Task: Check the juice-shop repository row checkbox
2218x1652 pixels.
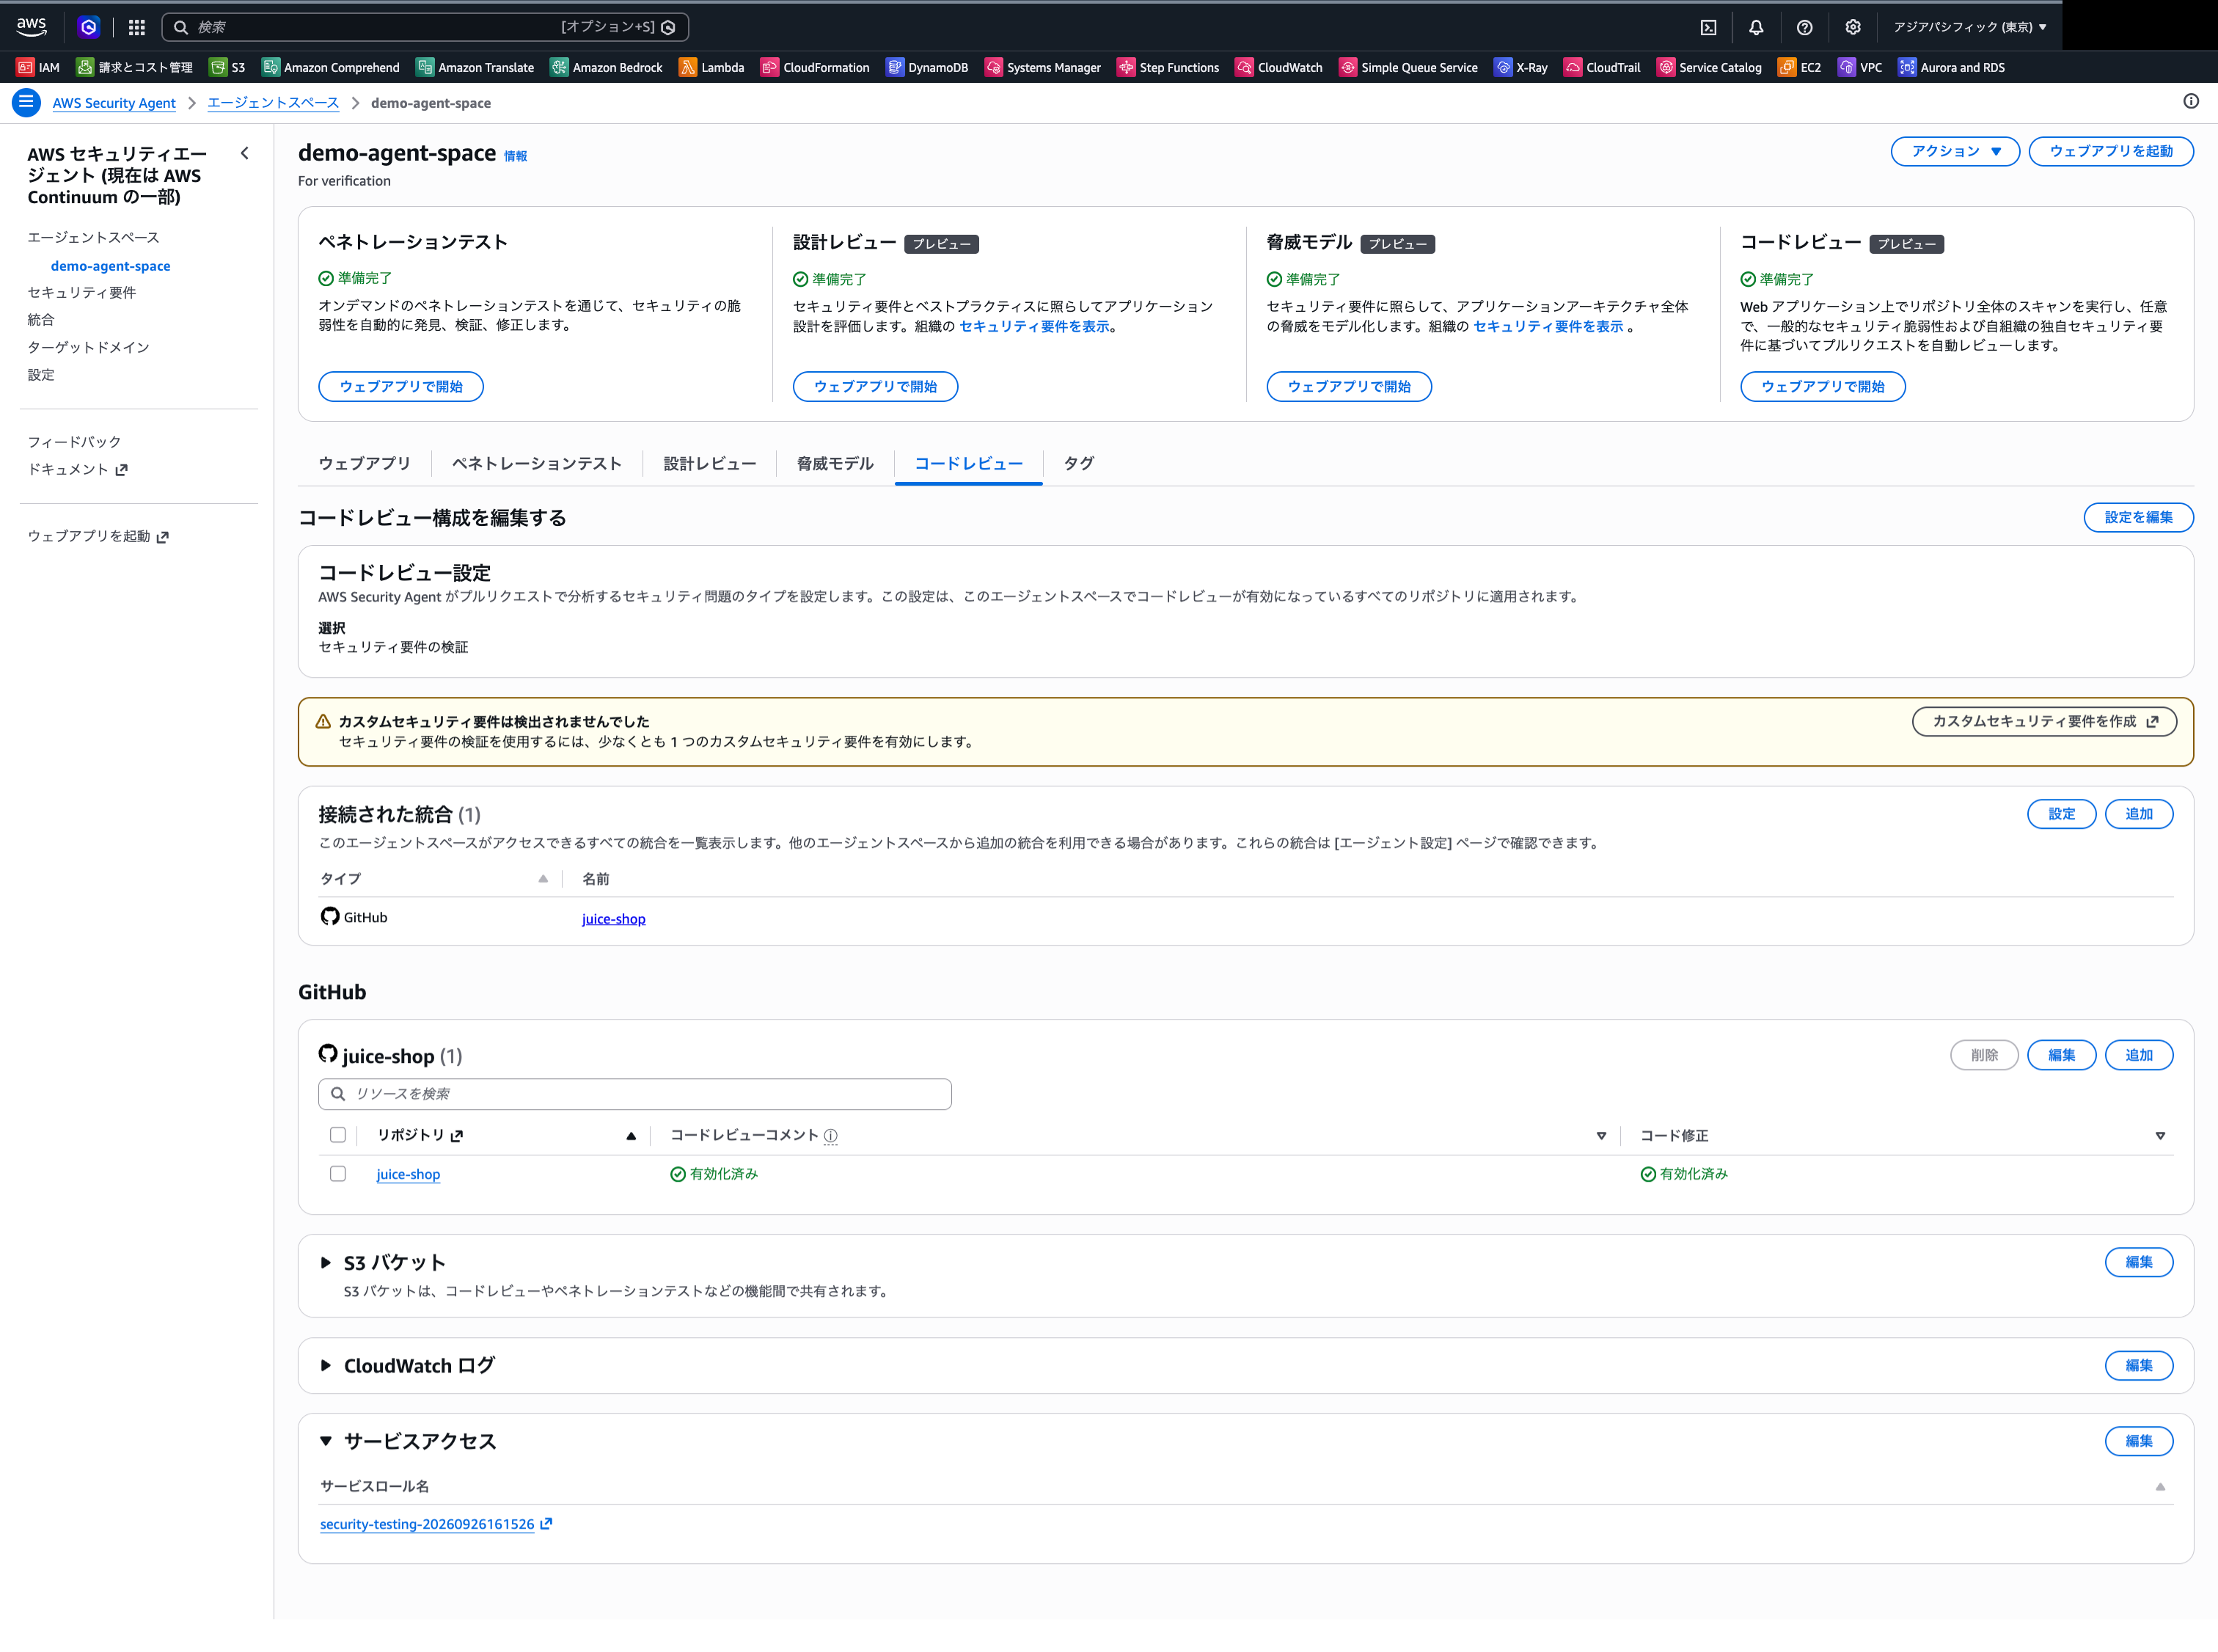Action: [338, 1174]
